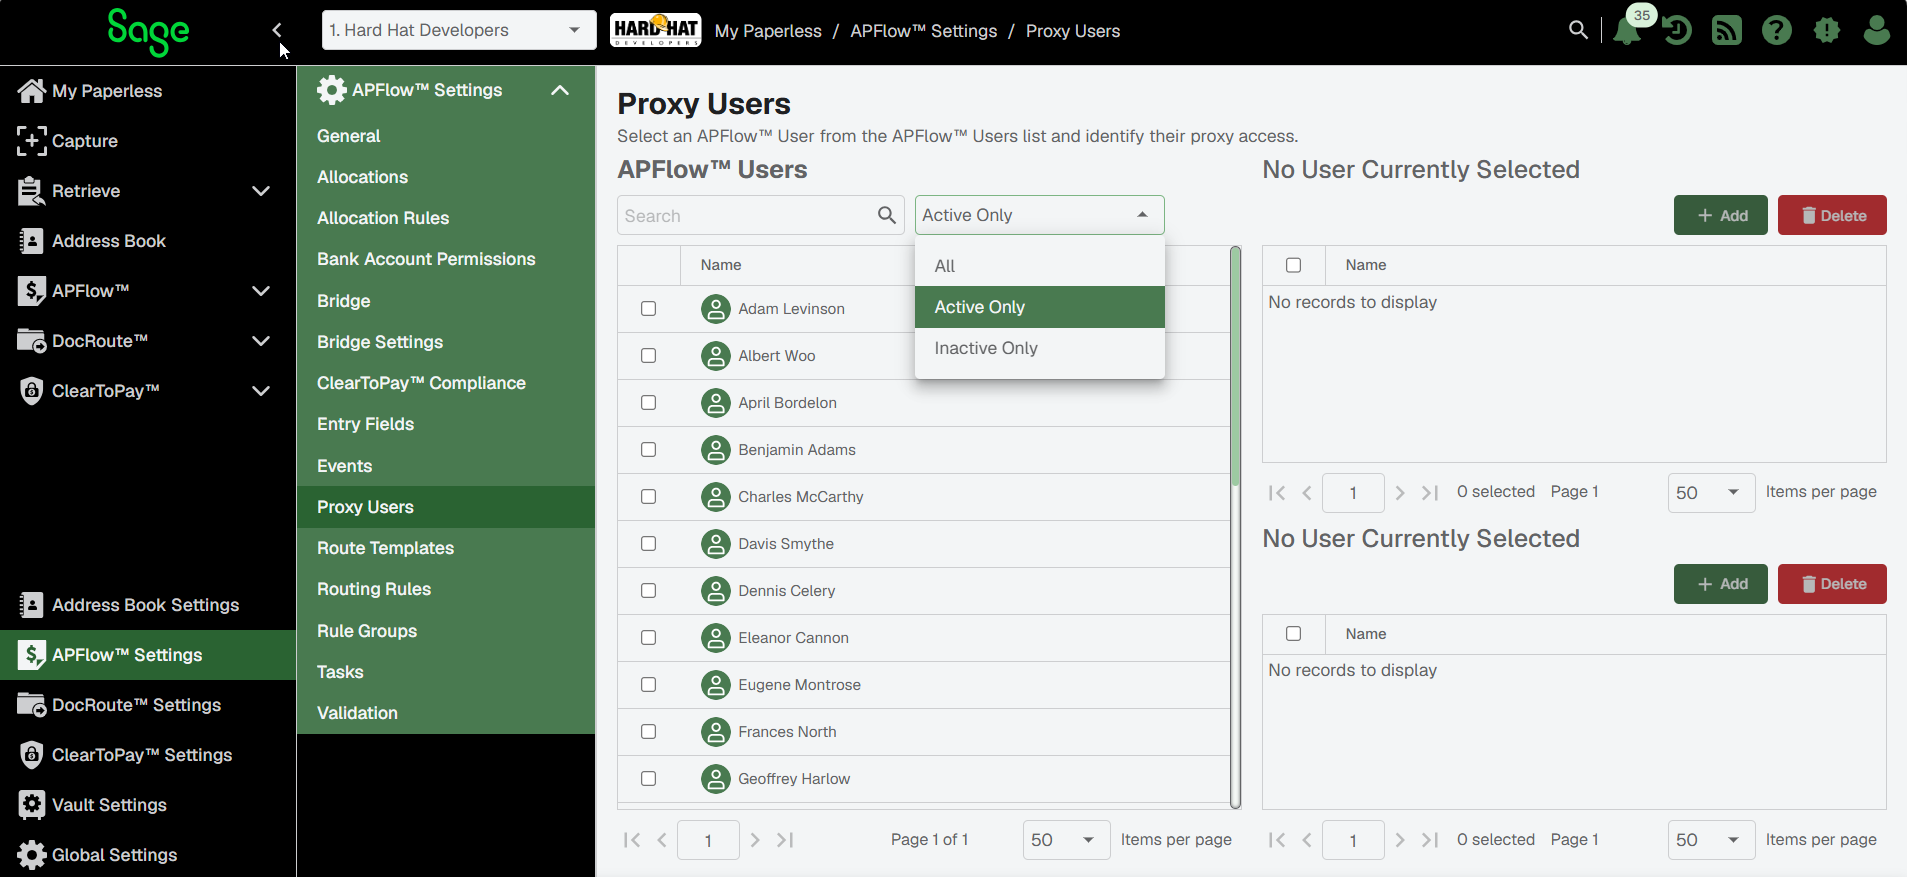The width and height of the screenshot is (1907, 877).
Task: Expand the DocRoute™ menu chevron
Action: pyautogui.click(x=261, y=341)
